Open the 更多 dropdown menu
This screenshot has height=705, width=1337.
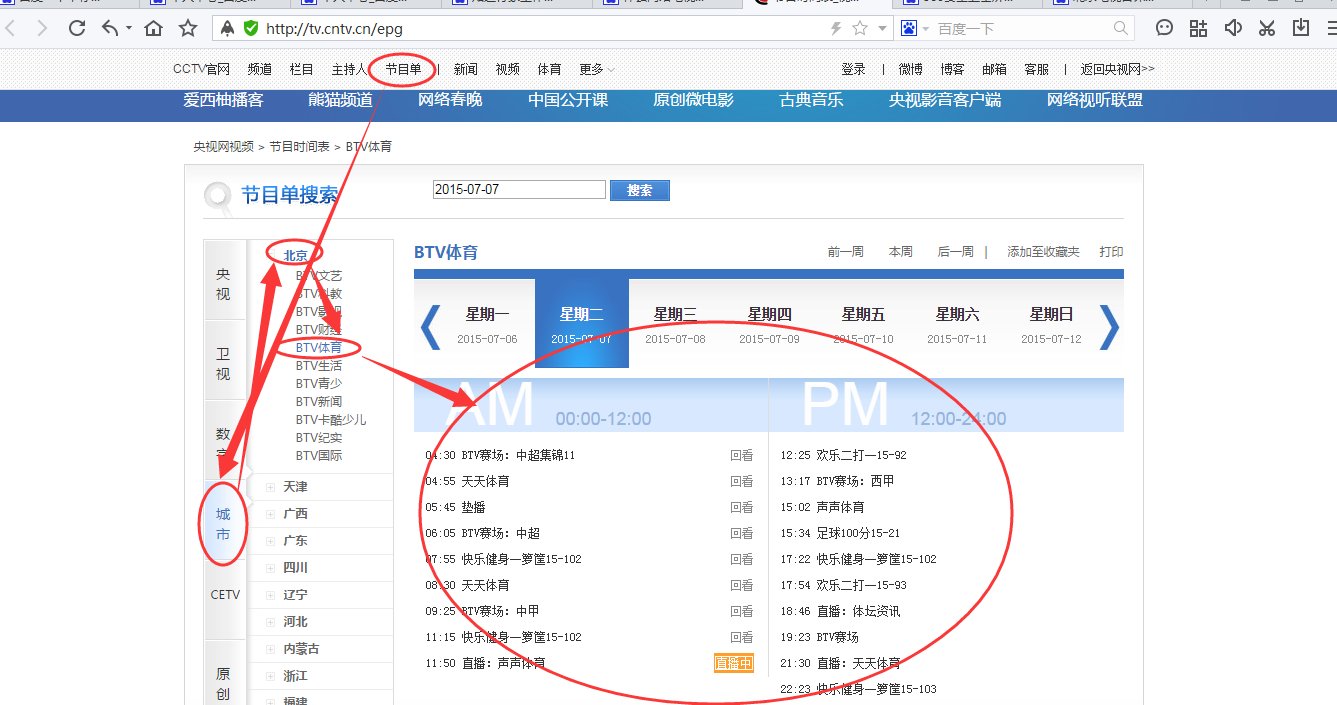coord(593,69)
